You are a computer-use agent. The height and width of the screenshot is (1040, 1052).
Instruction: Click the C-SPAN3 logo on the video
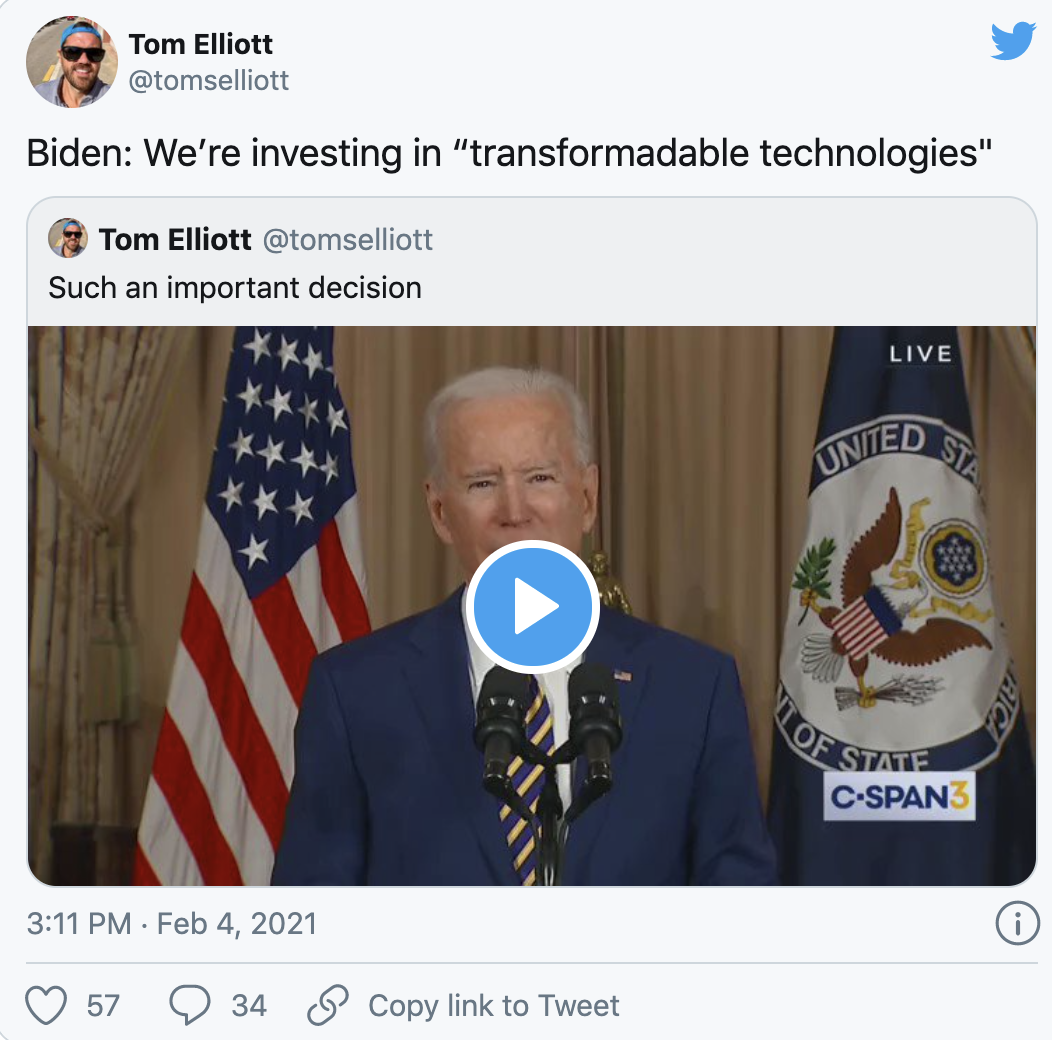[x=899, y=797]
